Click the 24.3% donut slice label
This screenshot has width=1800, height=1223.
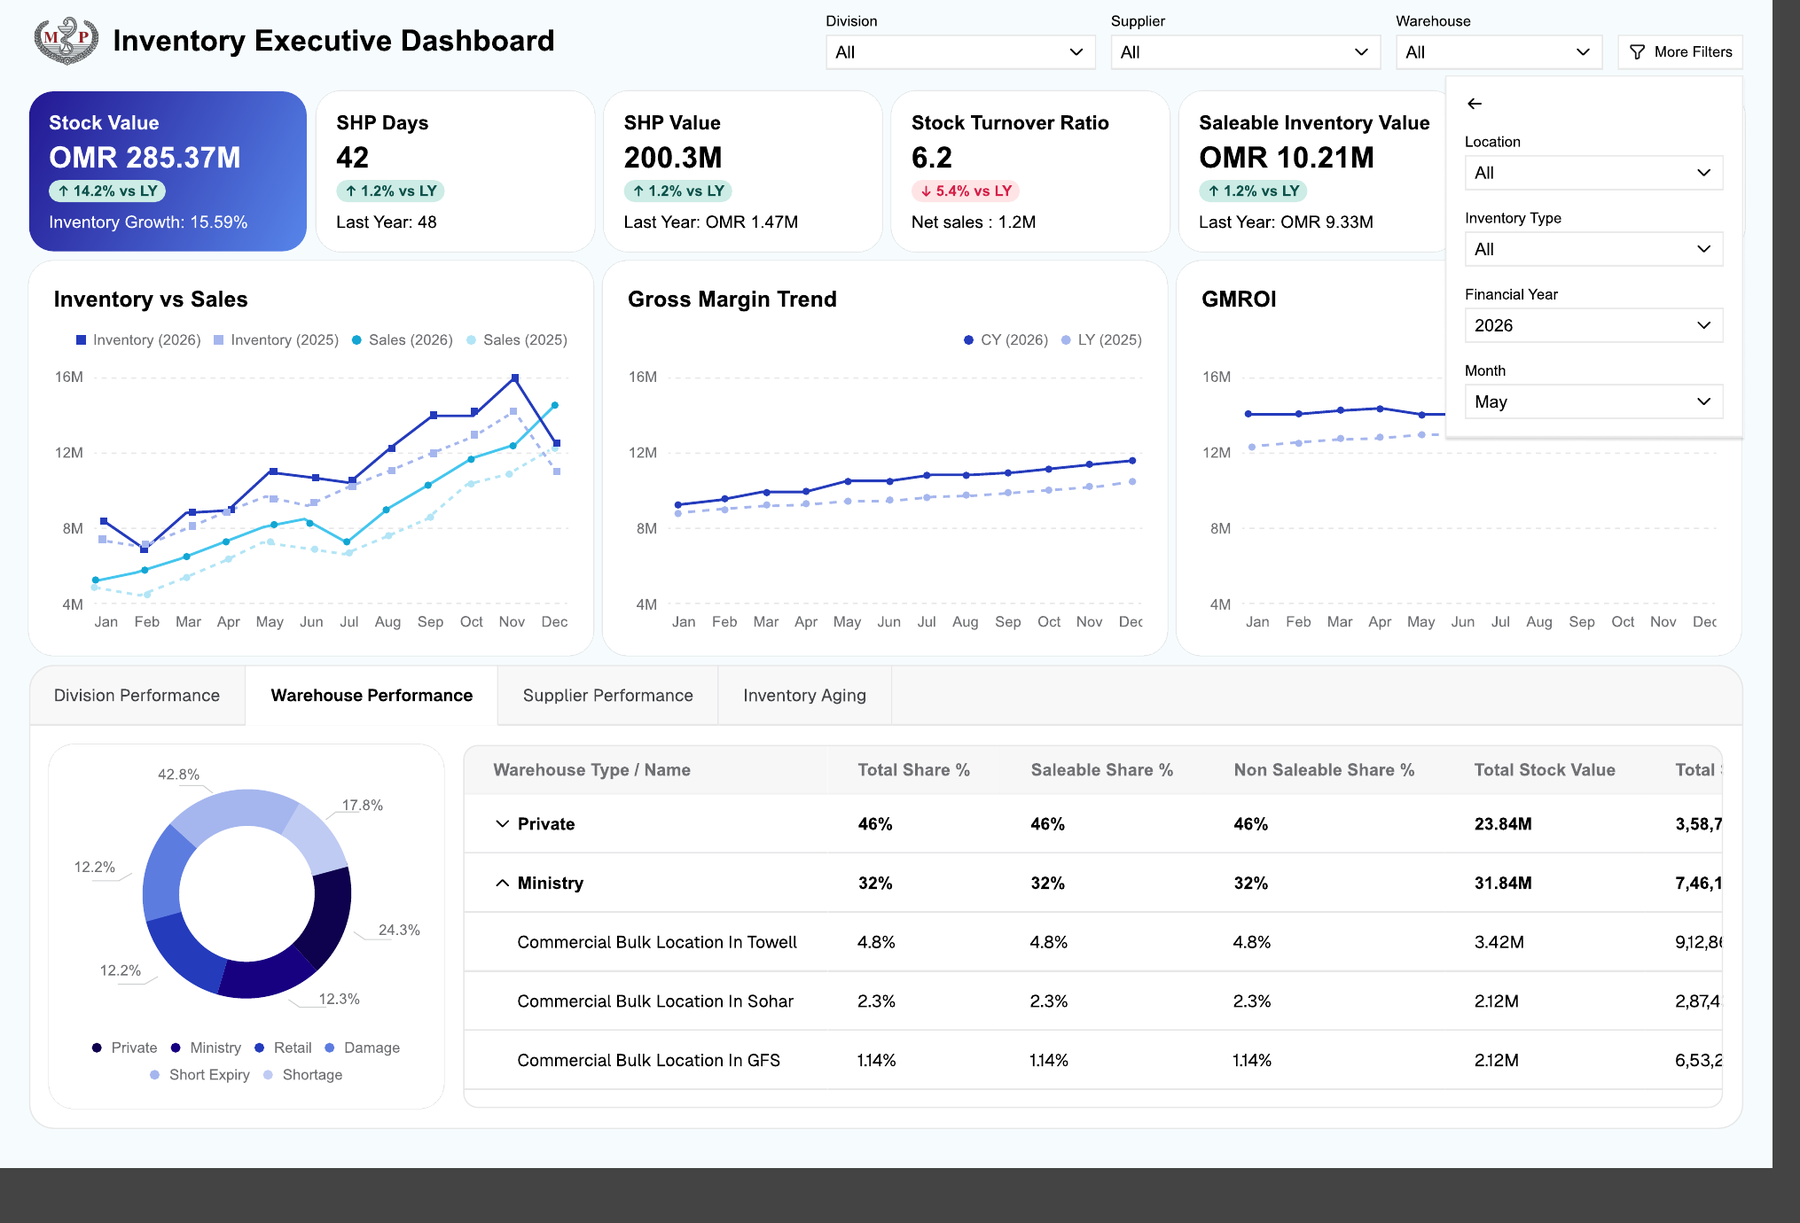click(399, 930)
